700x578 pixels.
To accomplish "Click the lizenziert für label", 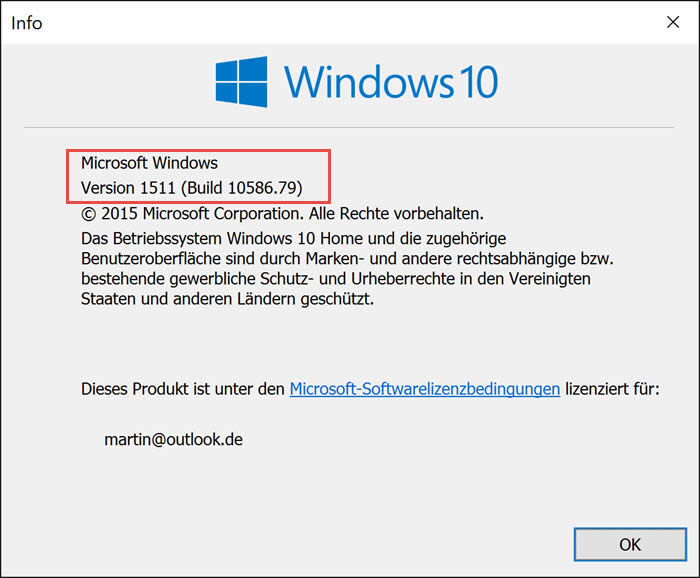I will [x=612, y=389].
